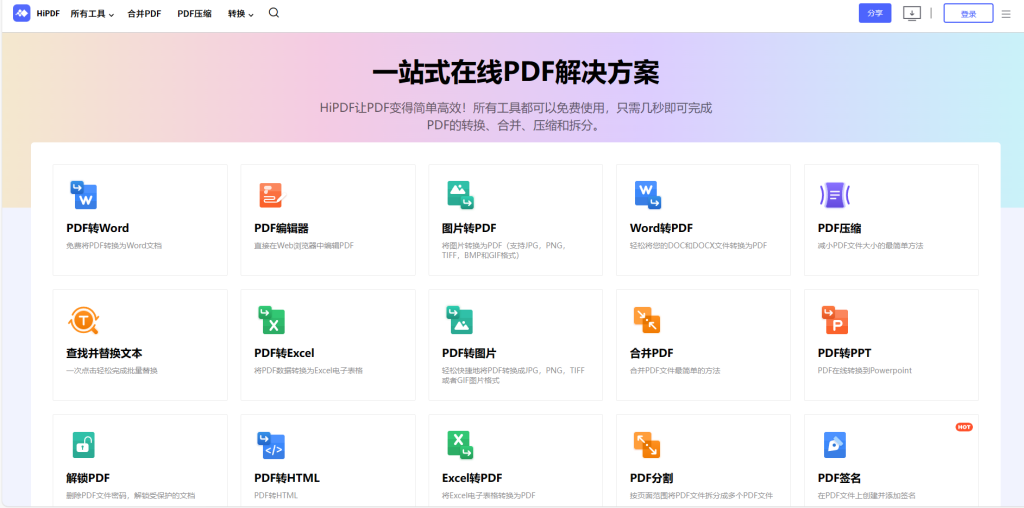Click the red HOT badge

tap(964, 427)
